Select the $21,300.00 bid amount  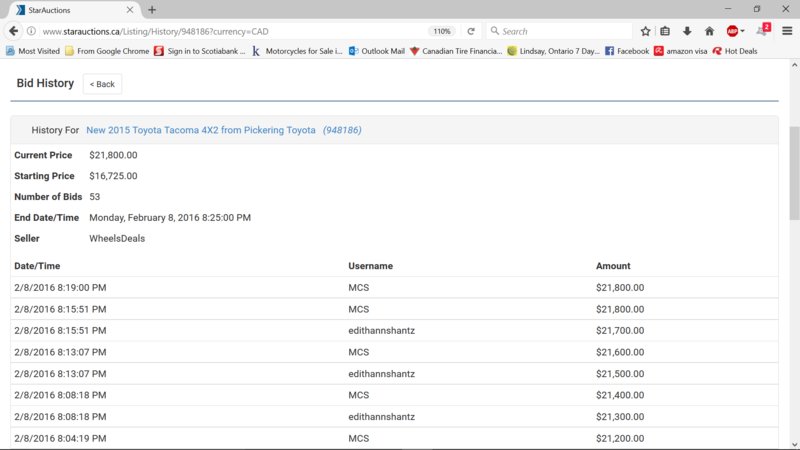620,417
